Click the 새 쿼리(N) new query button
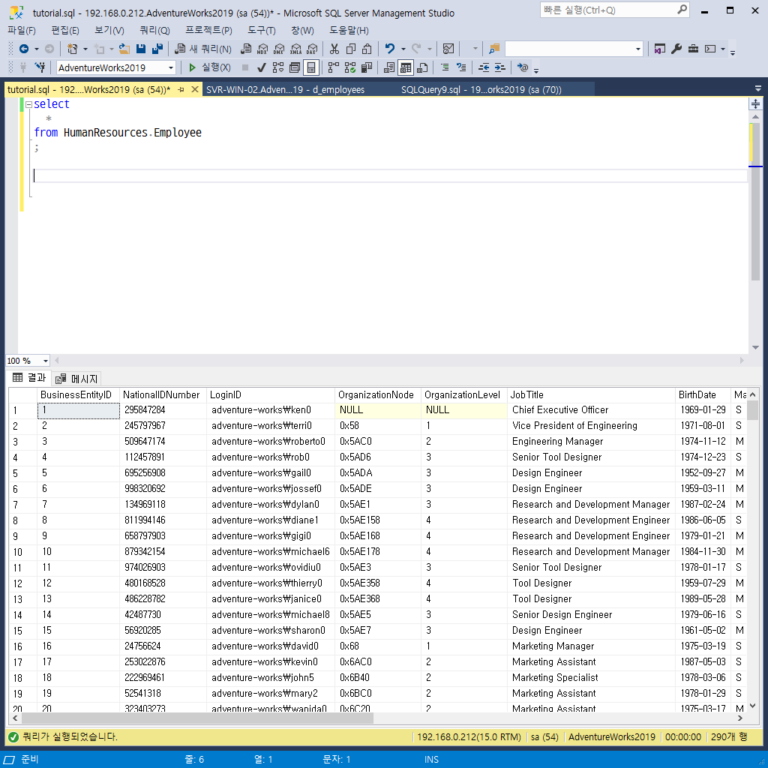The height and width of the screenshot is (768, 768). tap(203, 49)
